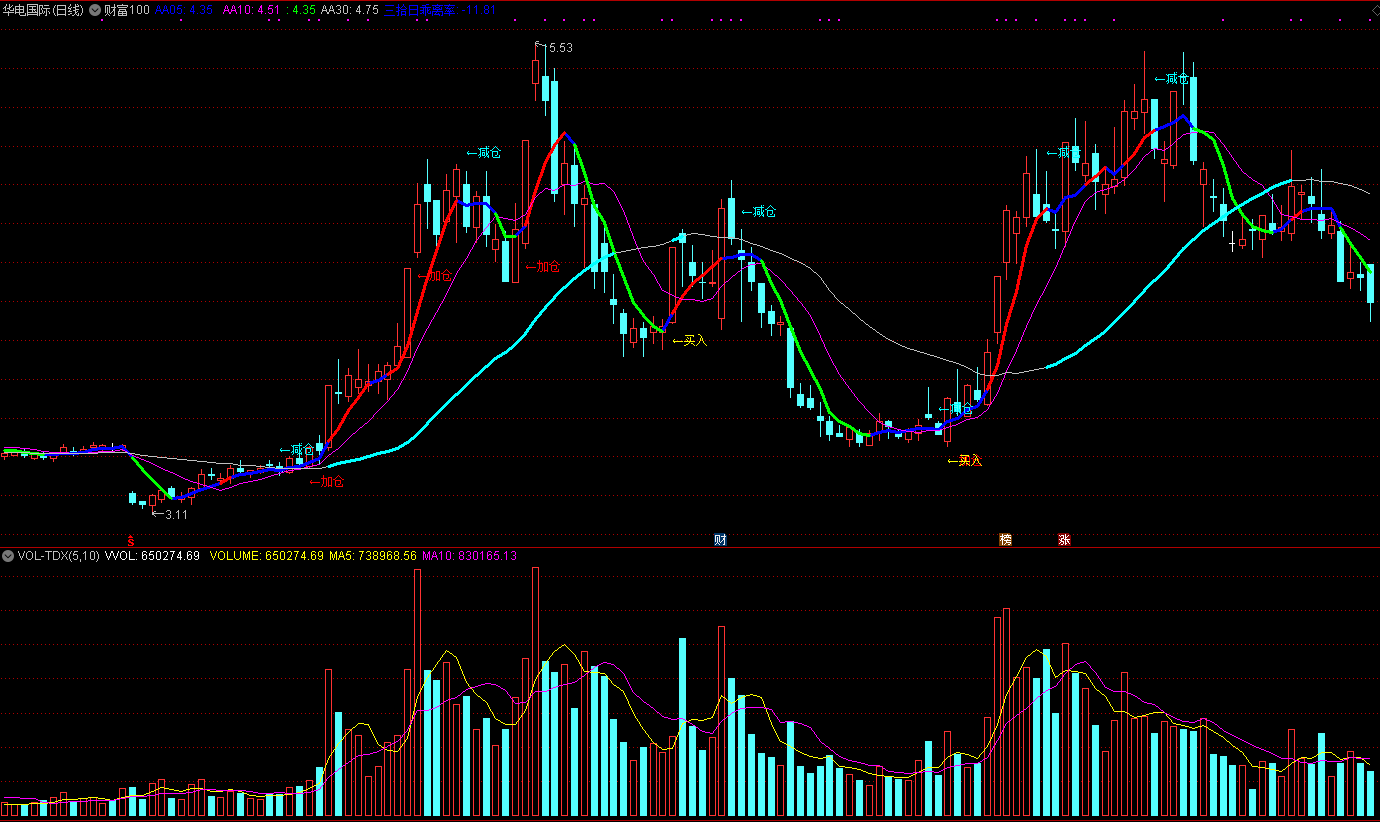Image resolution: width=1380 pixels, height=822 pixels.
Task: Click the VVOL: 650274.69 value
Action: [x=152, y=555]
